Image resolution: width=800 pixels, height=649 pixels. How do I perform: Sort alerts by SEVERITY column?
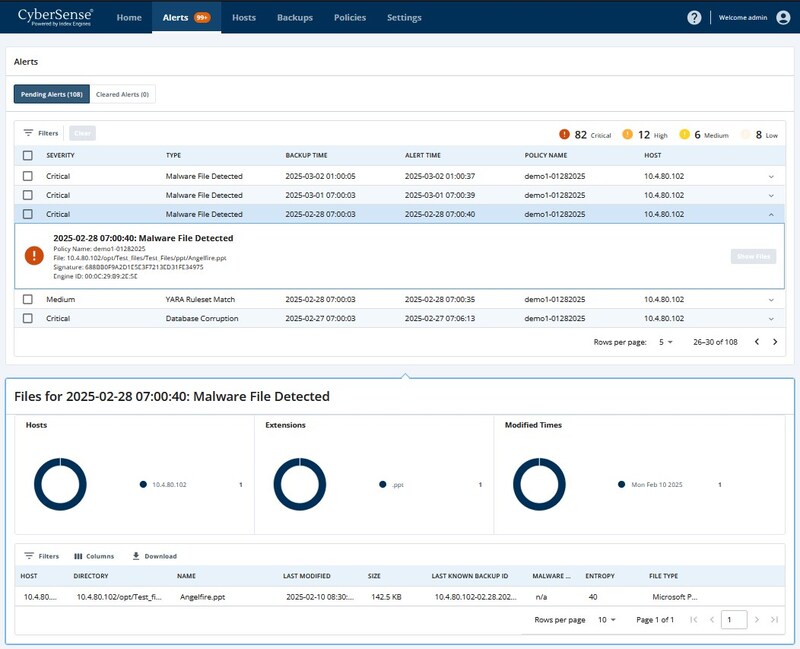click(x=60, y=155)
